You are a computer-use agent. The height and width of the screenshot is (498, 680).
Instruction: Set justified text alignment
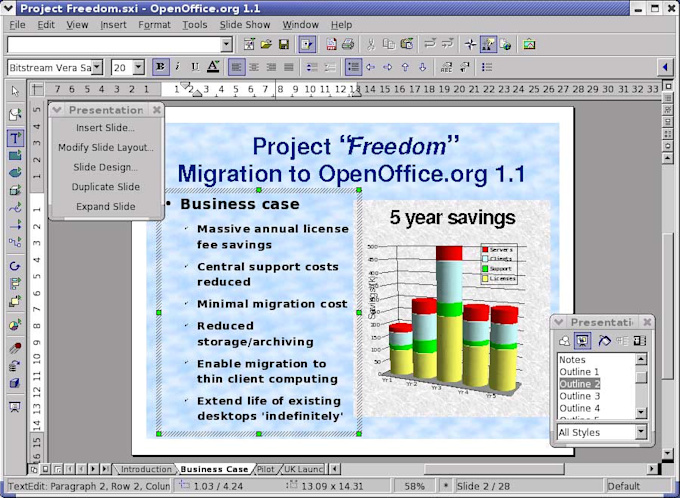[289, 67]
